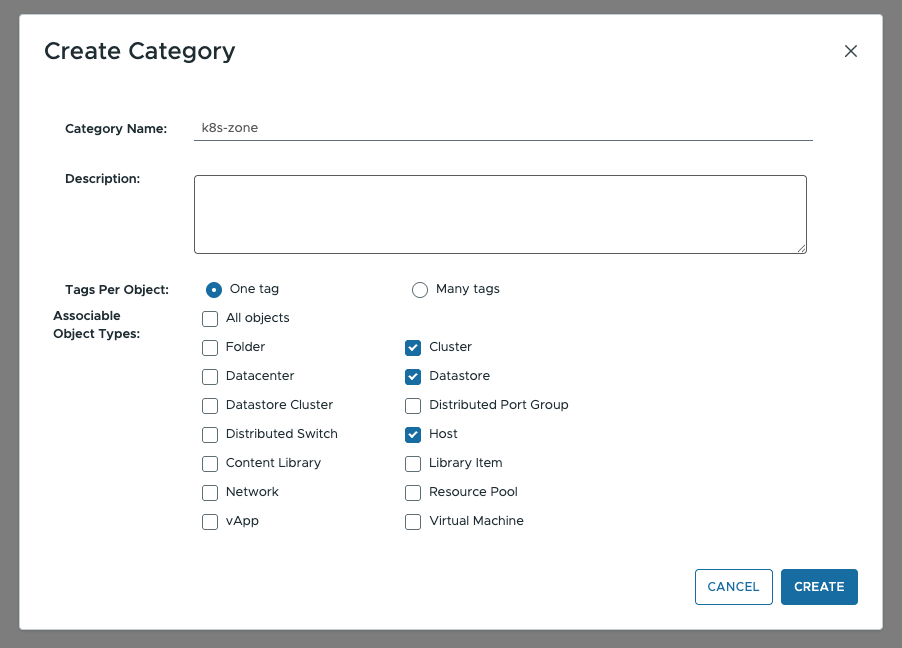Select the Many tags option

[420, 289]
